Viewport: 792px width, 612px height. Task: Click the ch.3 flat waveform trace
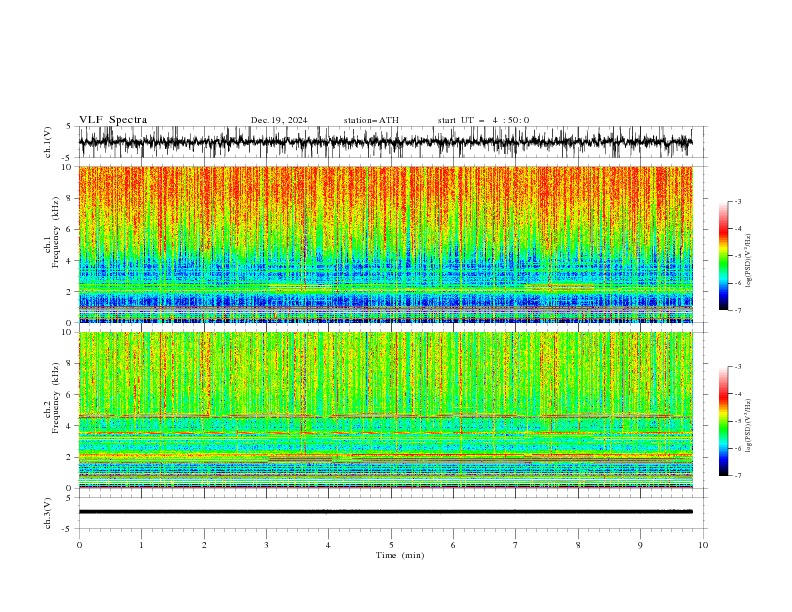tap(385, 512)
